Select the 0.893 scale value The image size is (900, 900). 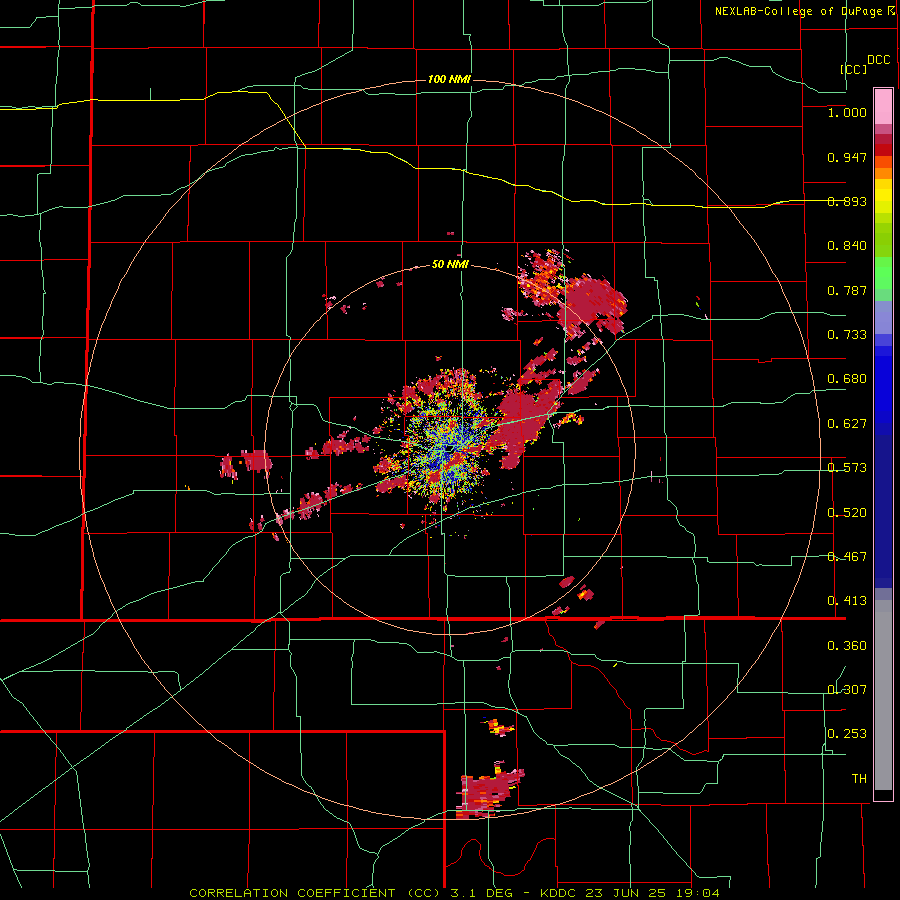(847, 201)
